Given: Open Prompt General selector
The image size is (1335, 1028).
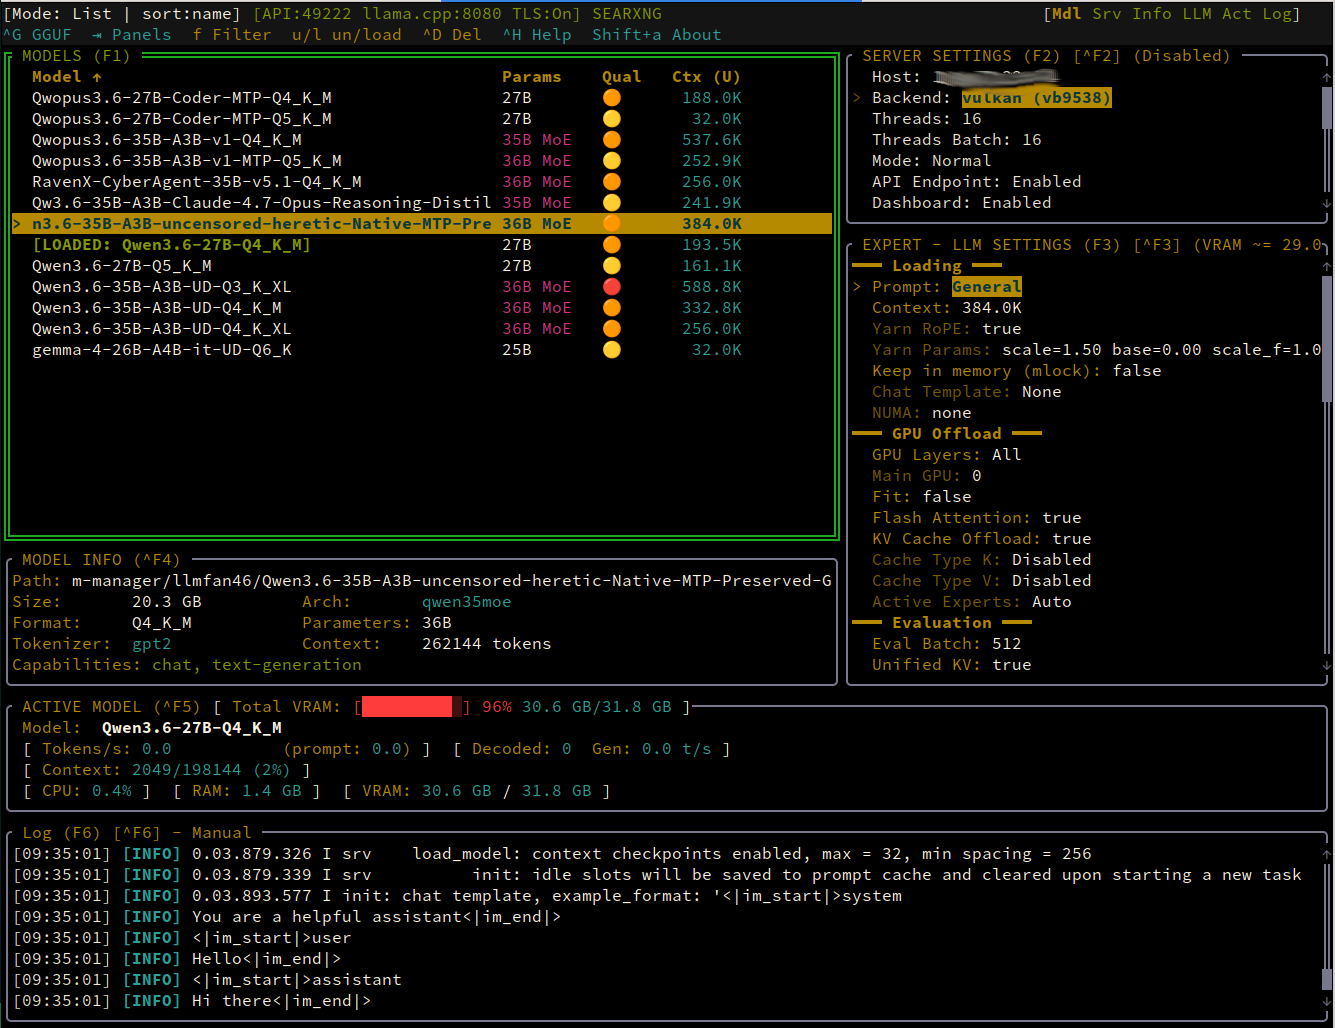Looking at the screenshot, I should [x=987, y=287].
